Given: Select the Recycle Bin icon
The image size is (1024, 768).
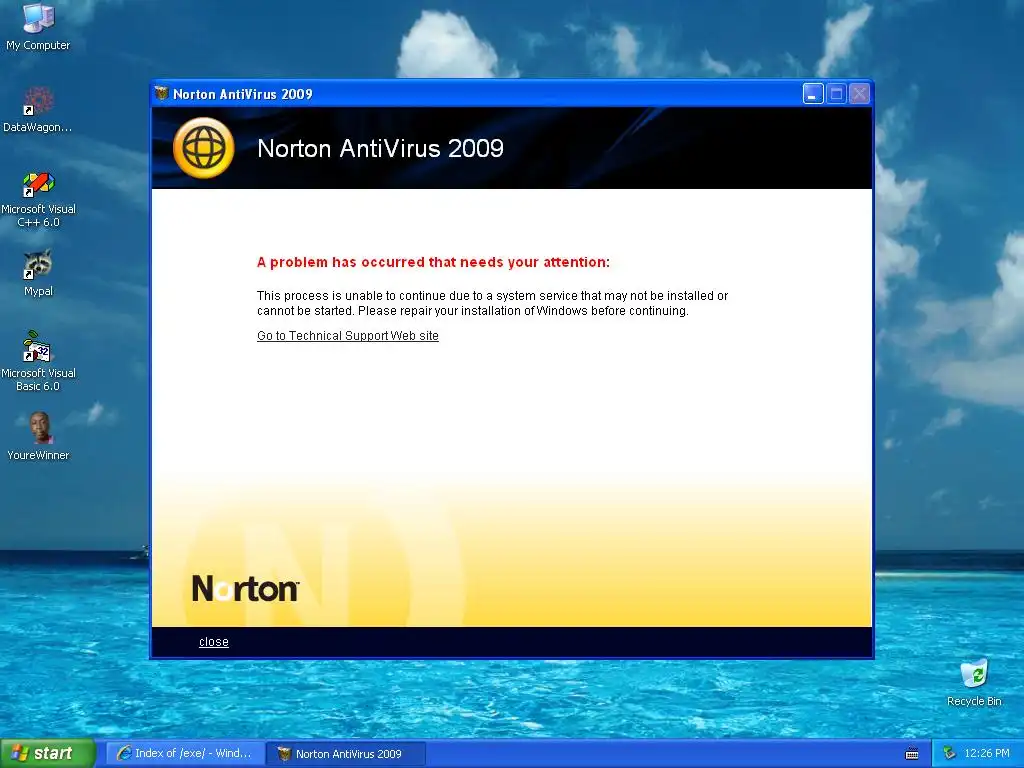Looking at the screenshot, I should [974, 682].
